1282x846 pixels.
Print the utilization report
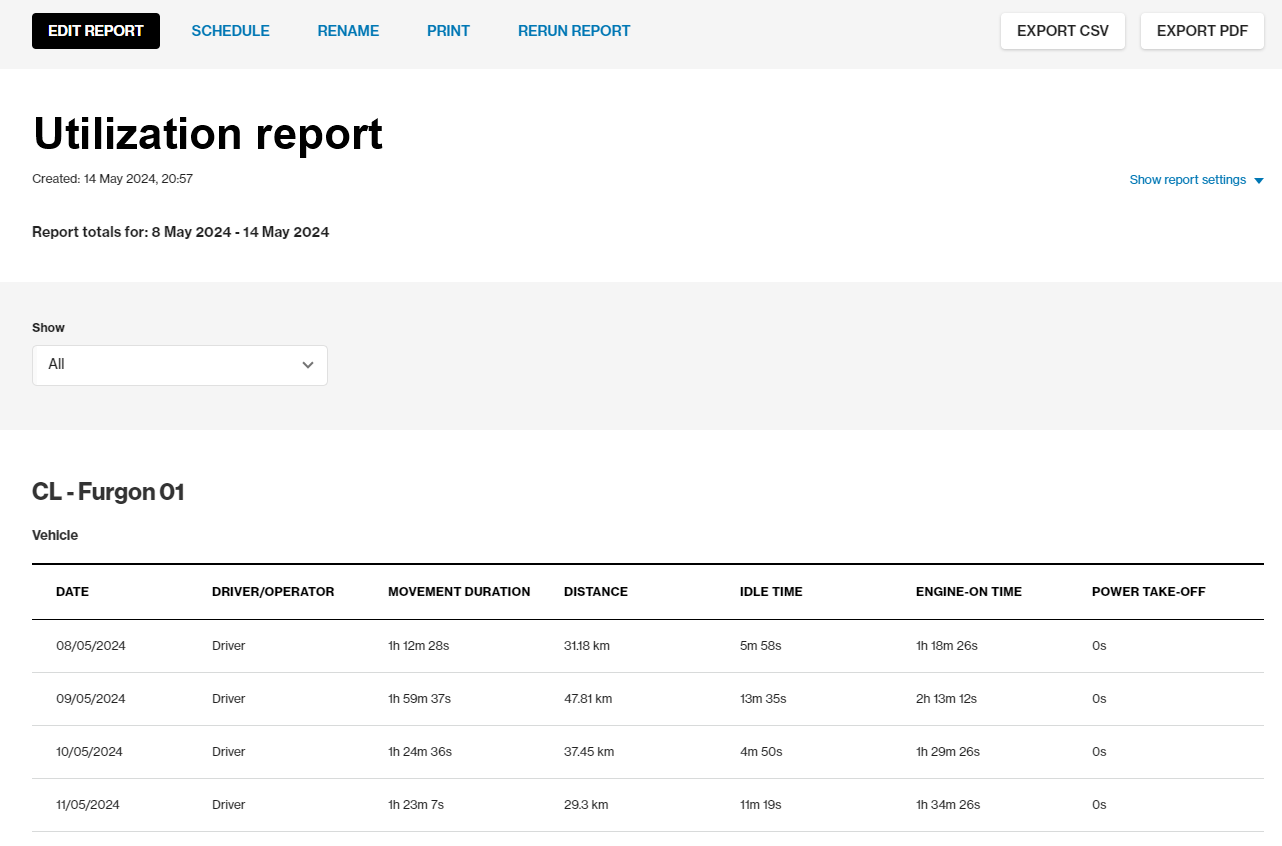(x=448, y=31)
